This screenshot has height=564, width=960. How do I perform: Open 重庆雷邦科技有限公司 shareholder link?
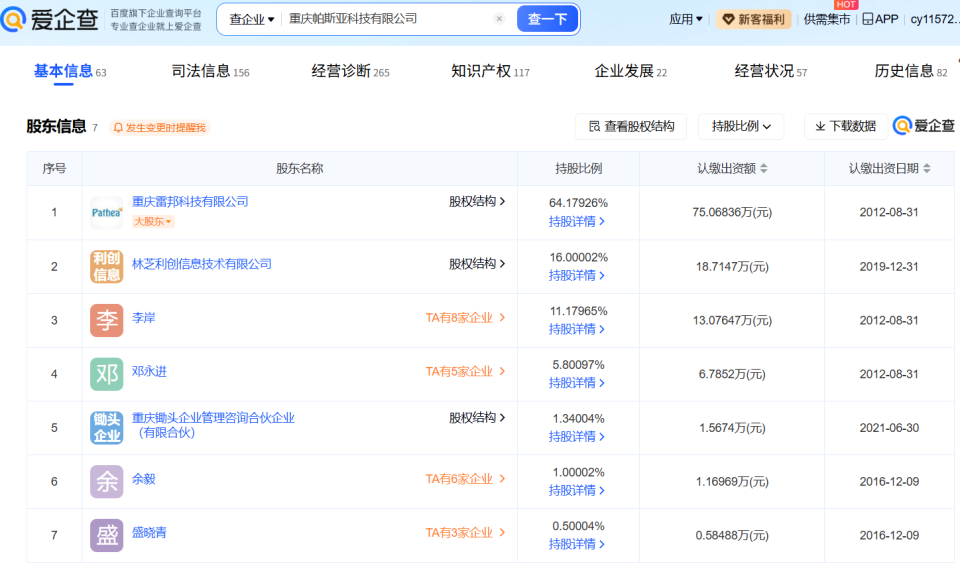pyautogui.click(x=190, y=201)
